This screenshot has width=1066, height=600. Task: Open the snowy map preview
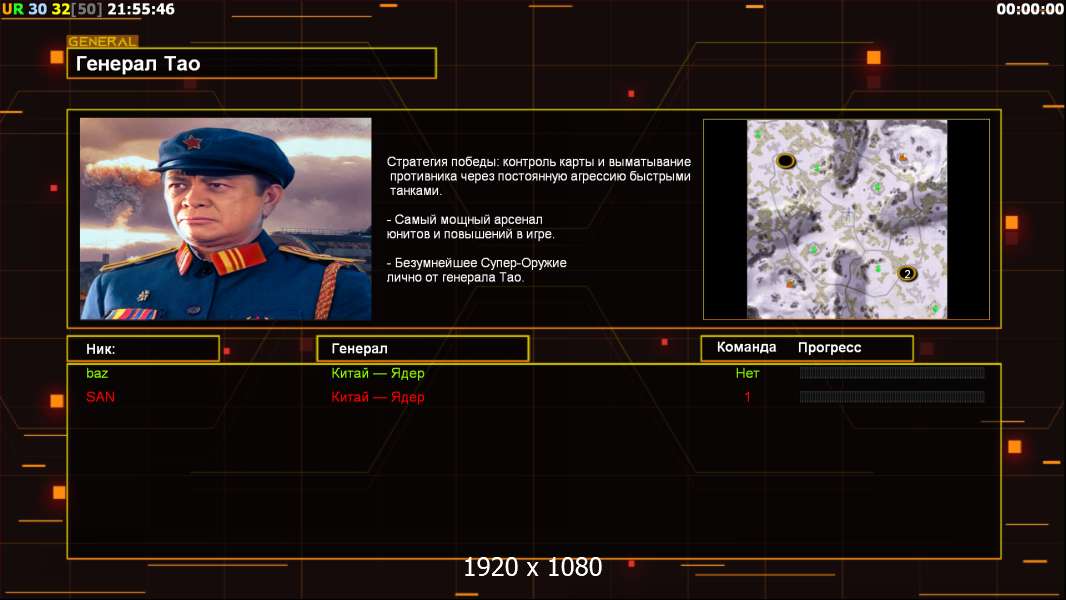tap(846, 219)
